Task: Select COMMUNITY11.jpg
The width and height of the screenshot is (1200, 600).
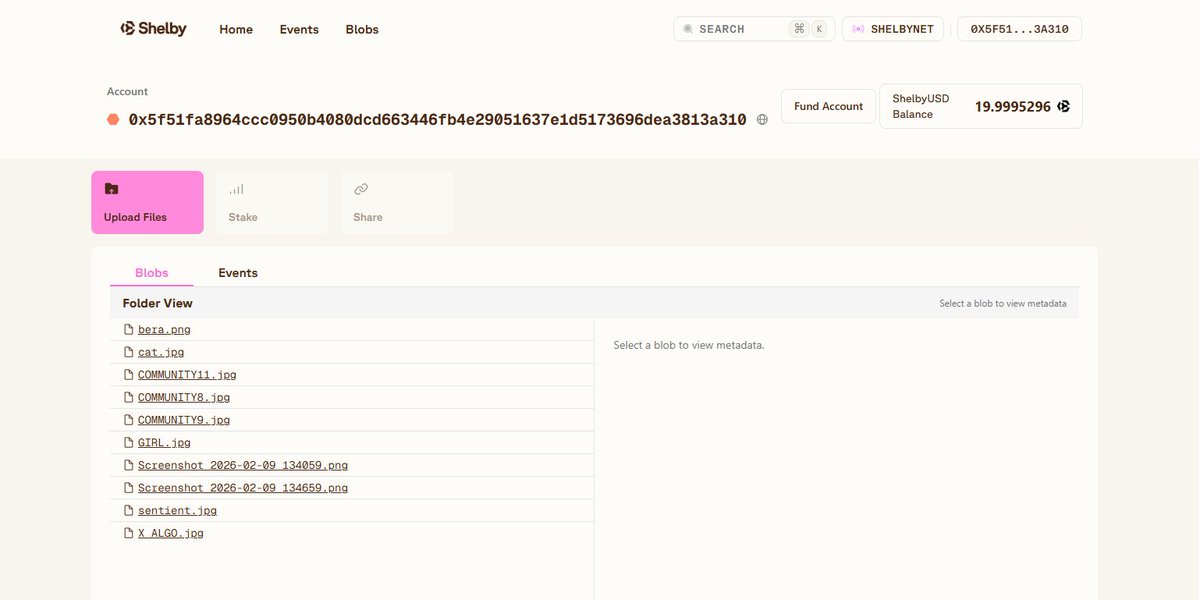Action: (187, 375)
